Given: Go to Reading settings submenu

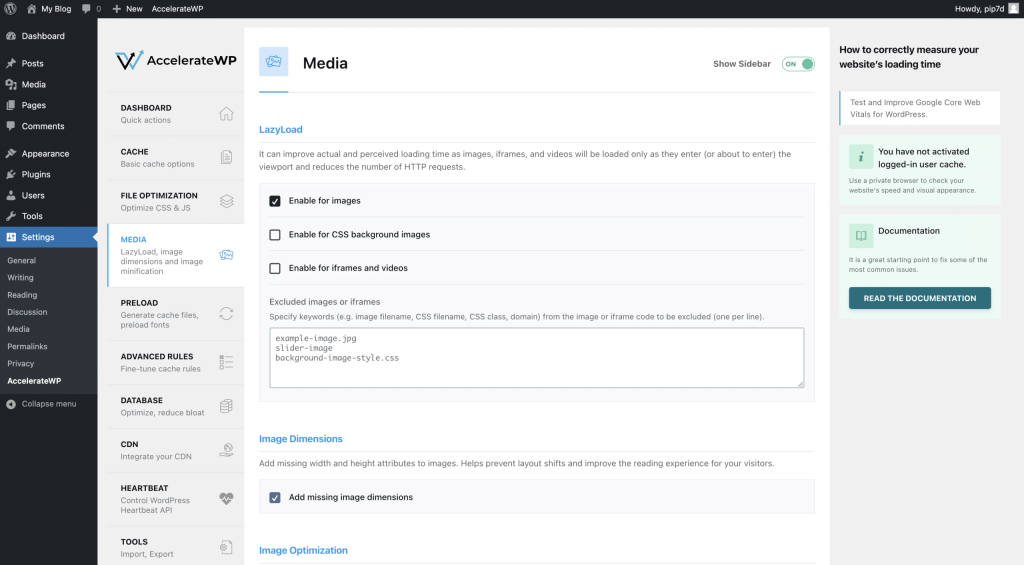Looking at the screenshot, I should 22,295.
